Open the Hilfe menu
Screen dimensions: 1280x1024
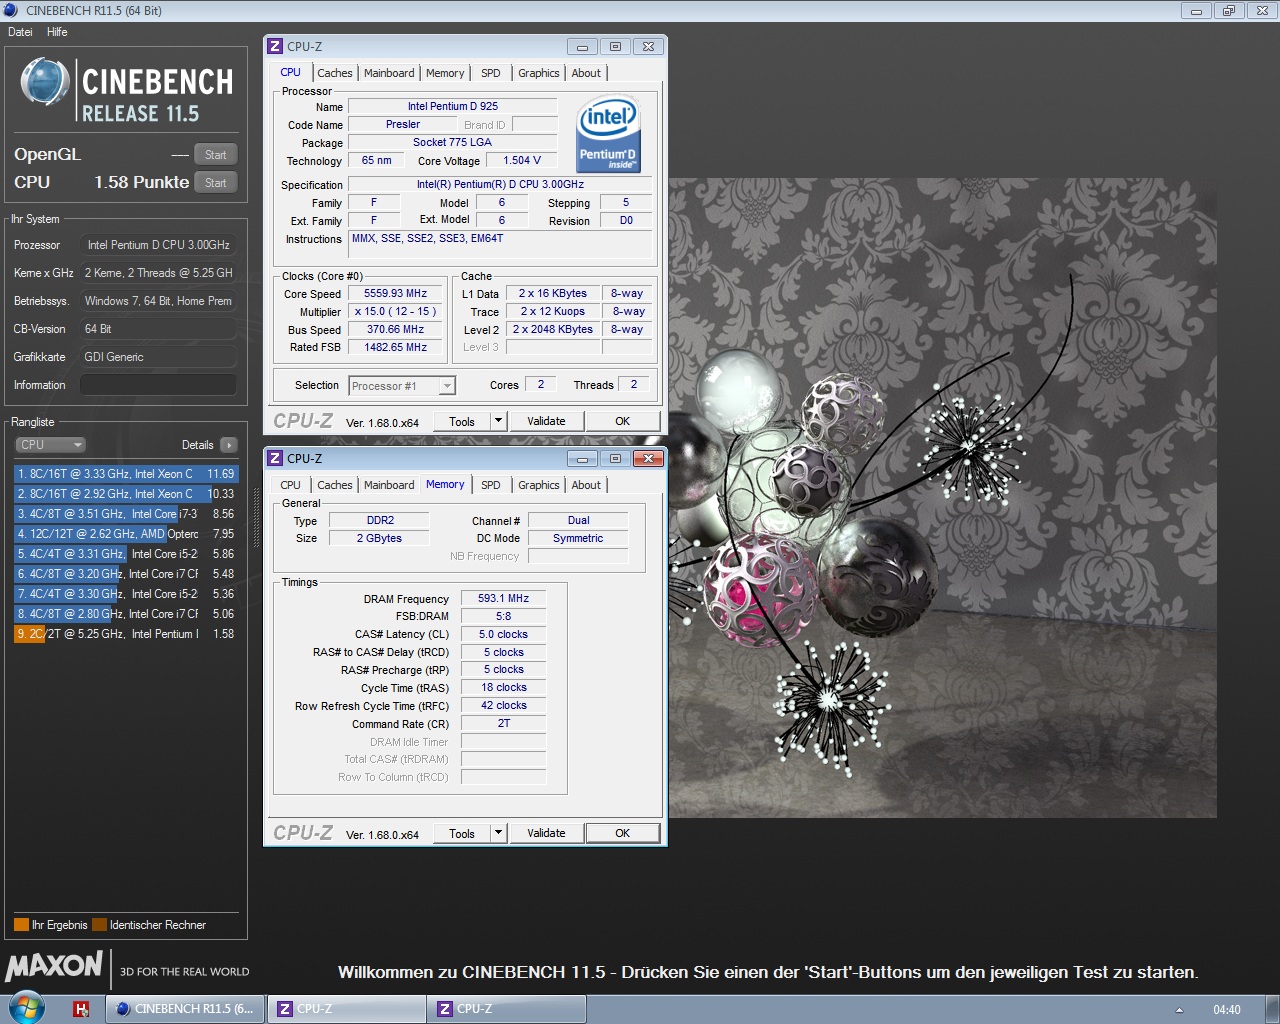click(57, 32)
